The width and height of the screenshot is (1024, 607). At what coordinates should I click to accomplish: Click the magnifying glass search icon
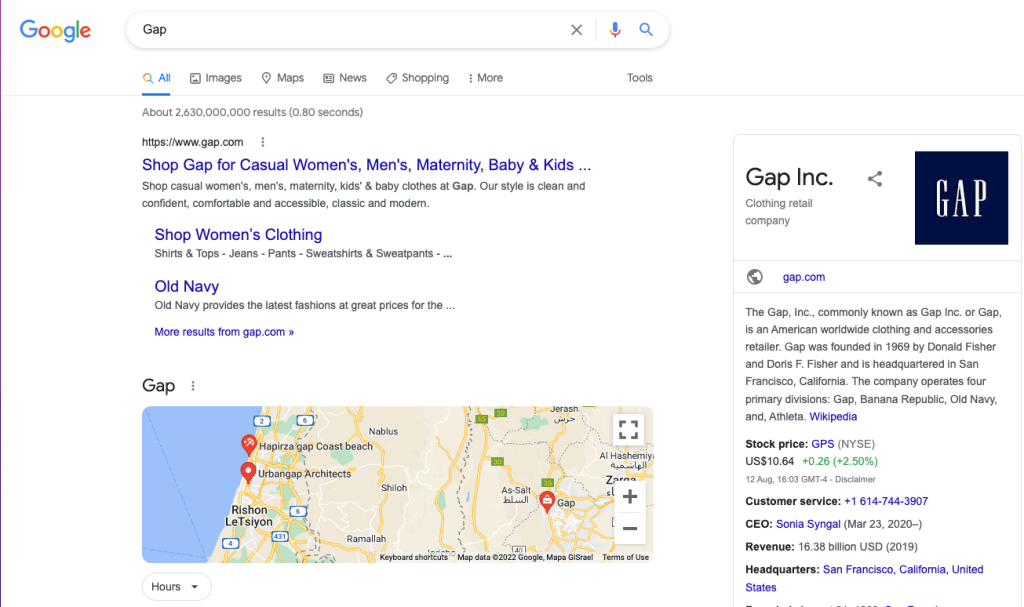[646, 29]
